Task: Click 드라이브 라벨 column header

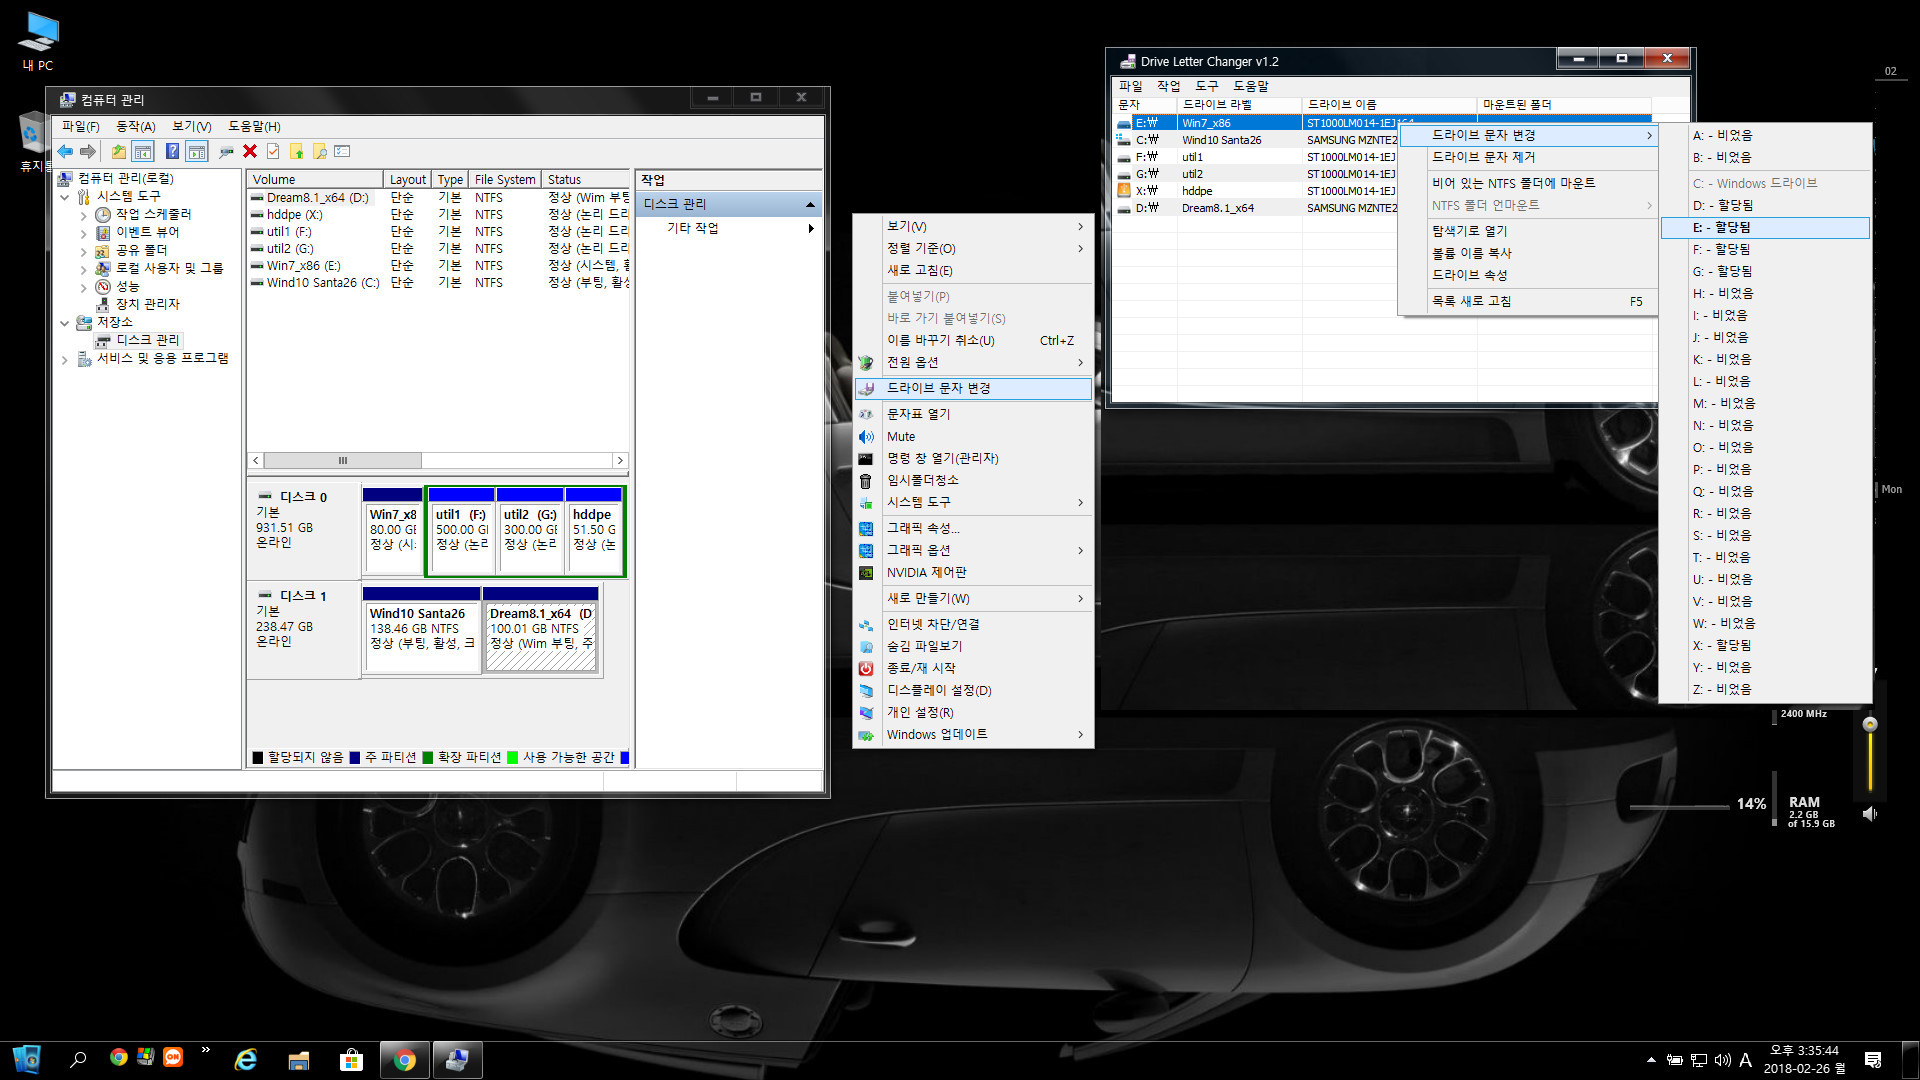Action: point(1239,104)
